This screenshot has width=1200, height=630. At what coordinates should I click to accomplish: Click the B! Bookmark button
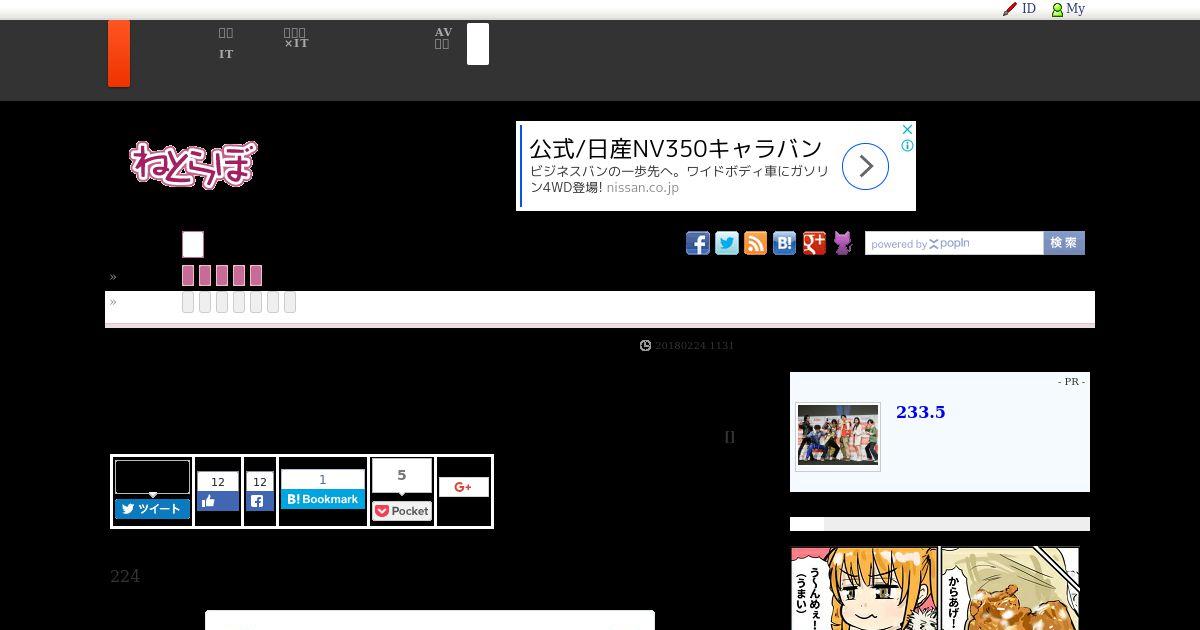coord(322,499)
